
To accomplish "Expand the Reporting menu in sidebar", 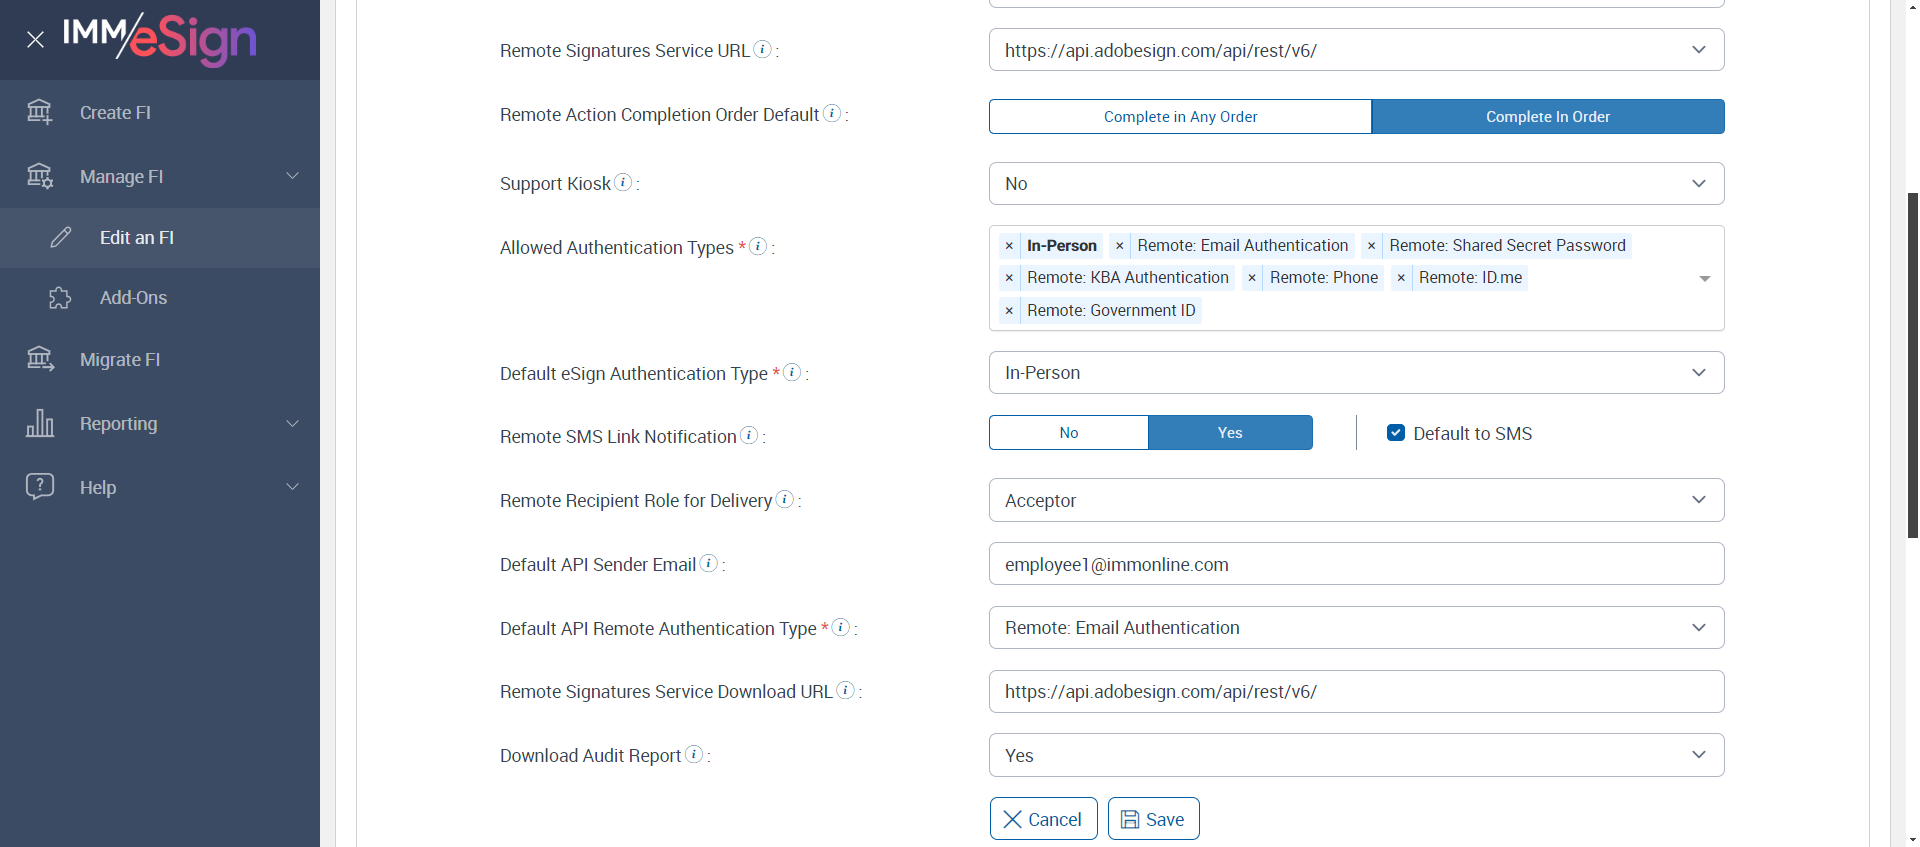I will point(160,424).
